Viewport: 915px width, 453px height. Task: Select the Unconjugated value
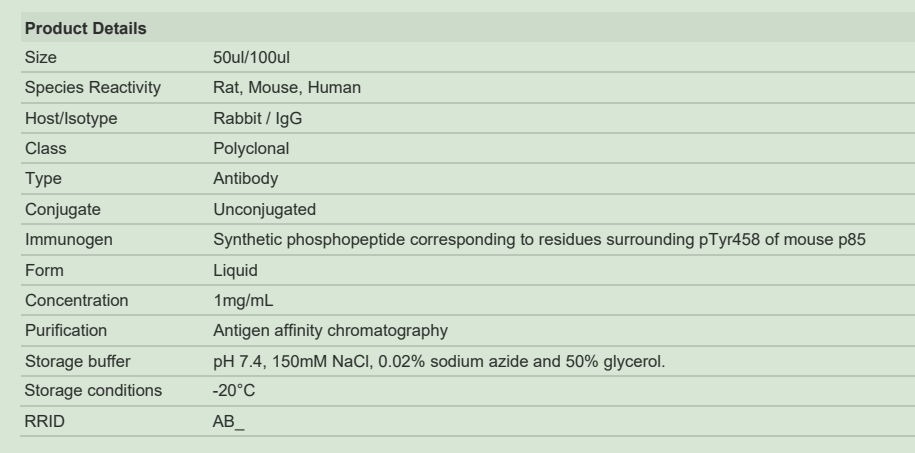pyautogui.click(x=265, y=210)
